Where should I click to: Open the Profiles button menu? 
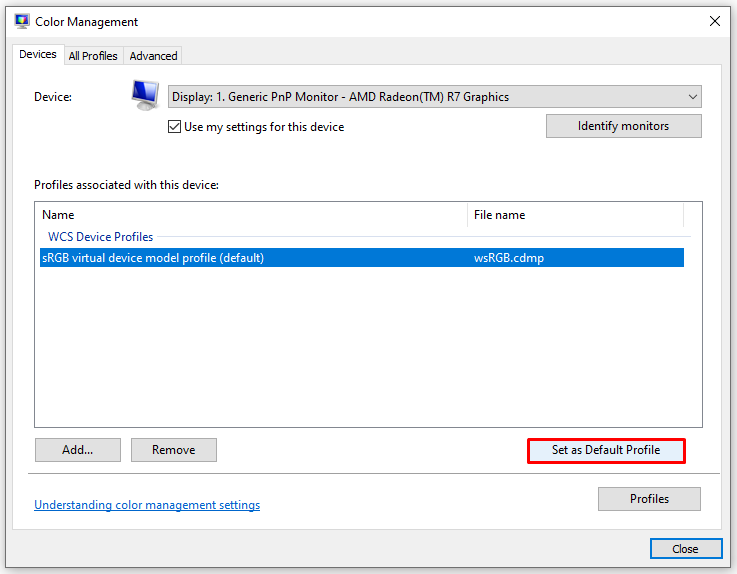(649, 499)
